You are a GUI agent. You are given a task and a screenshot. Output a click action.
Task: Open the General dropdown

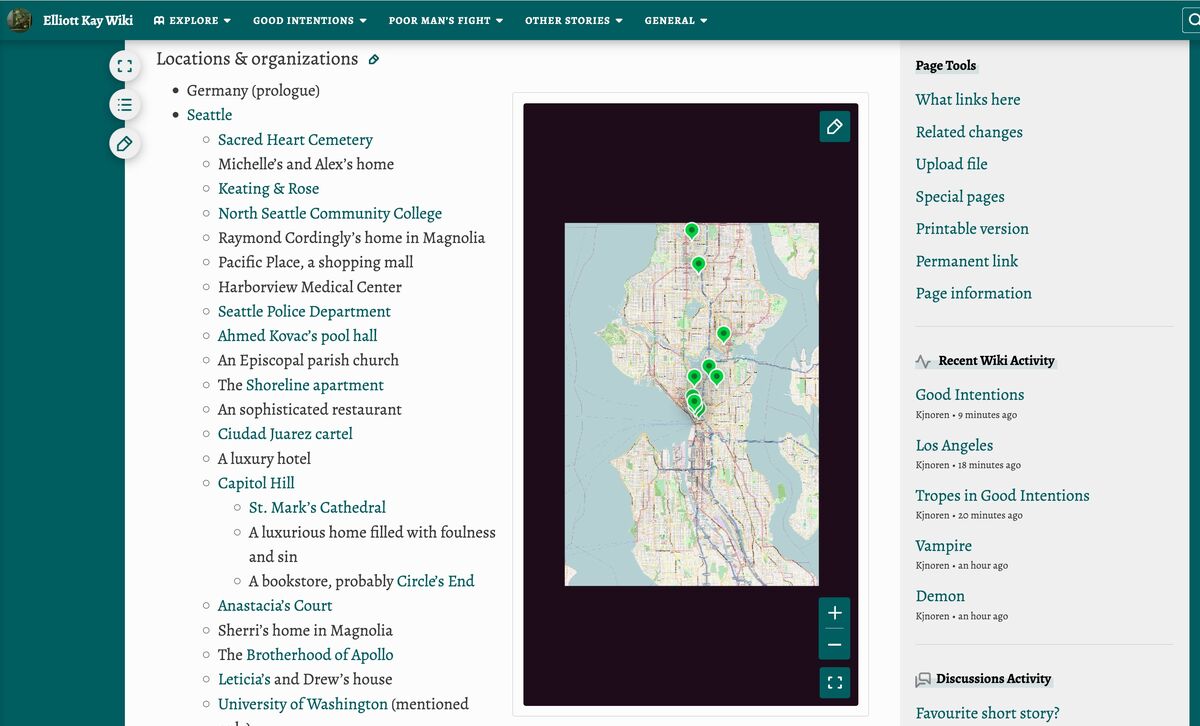(x=676, y=19)
